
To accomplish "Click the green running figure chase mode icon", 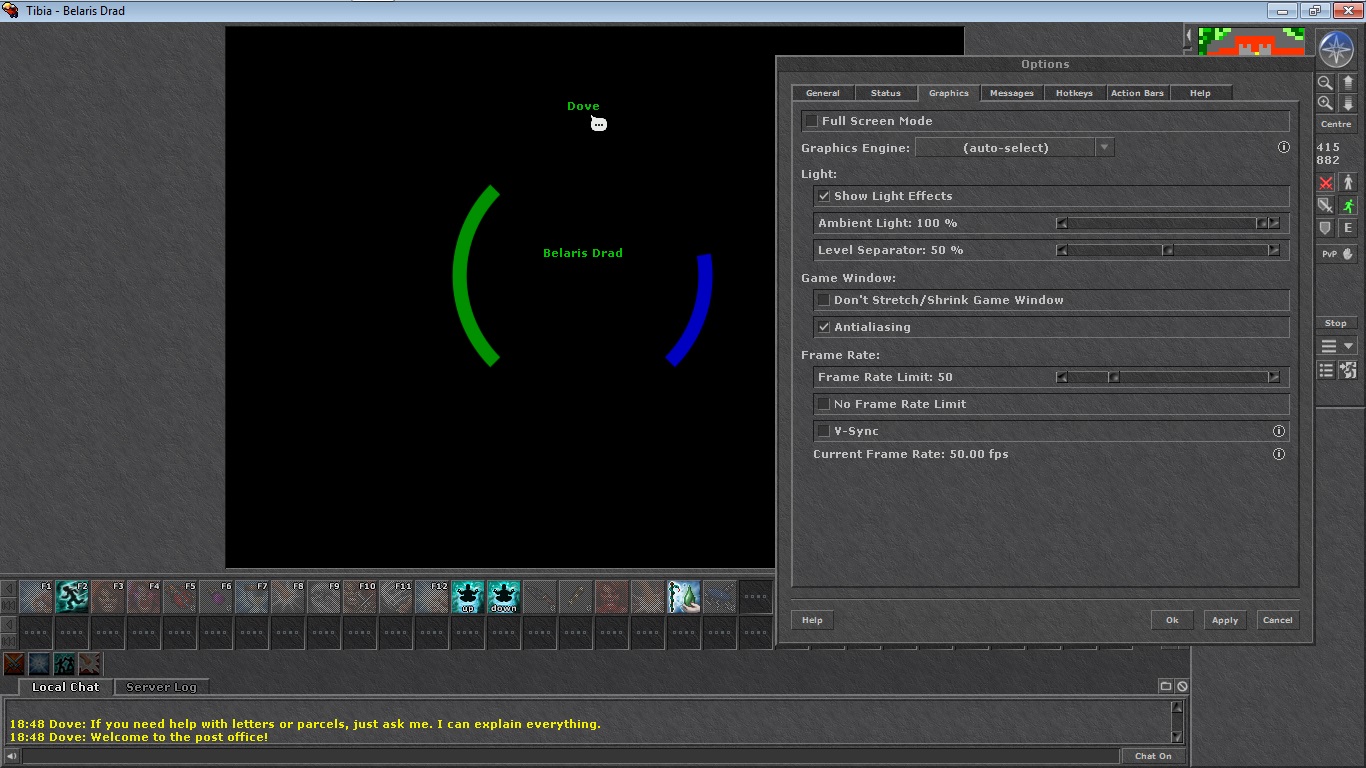I will [x=1347, y=206].
